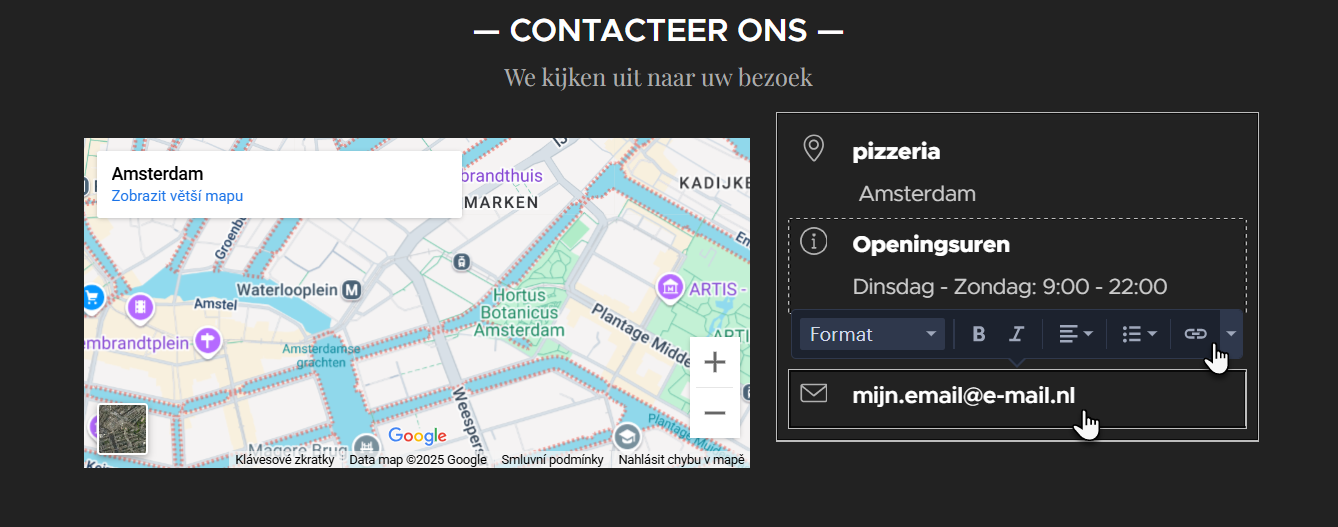Click the envelope icon beside email address

(814, 394)
